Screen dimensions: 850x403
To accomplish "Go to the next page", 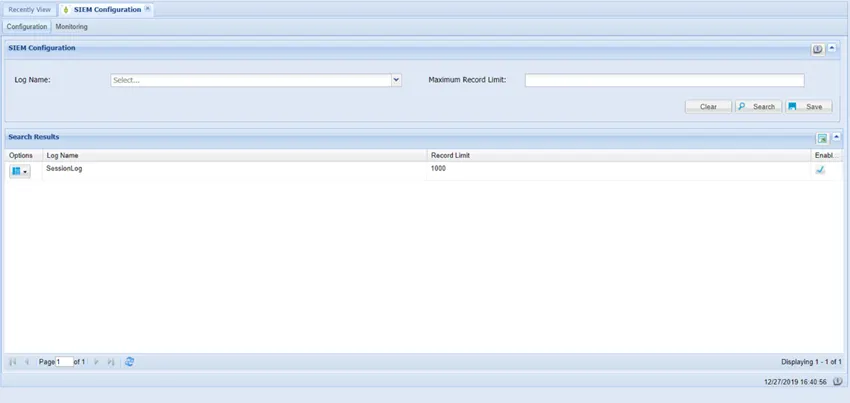I will [x=96, y=362].
